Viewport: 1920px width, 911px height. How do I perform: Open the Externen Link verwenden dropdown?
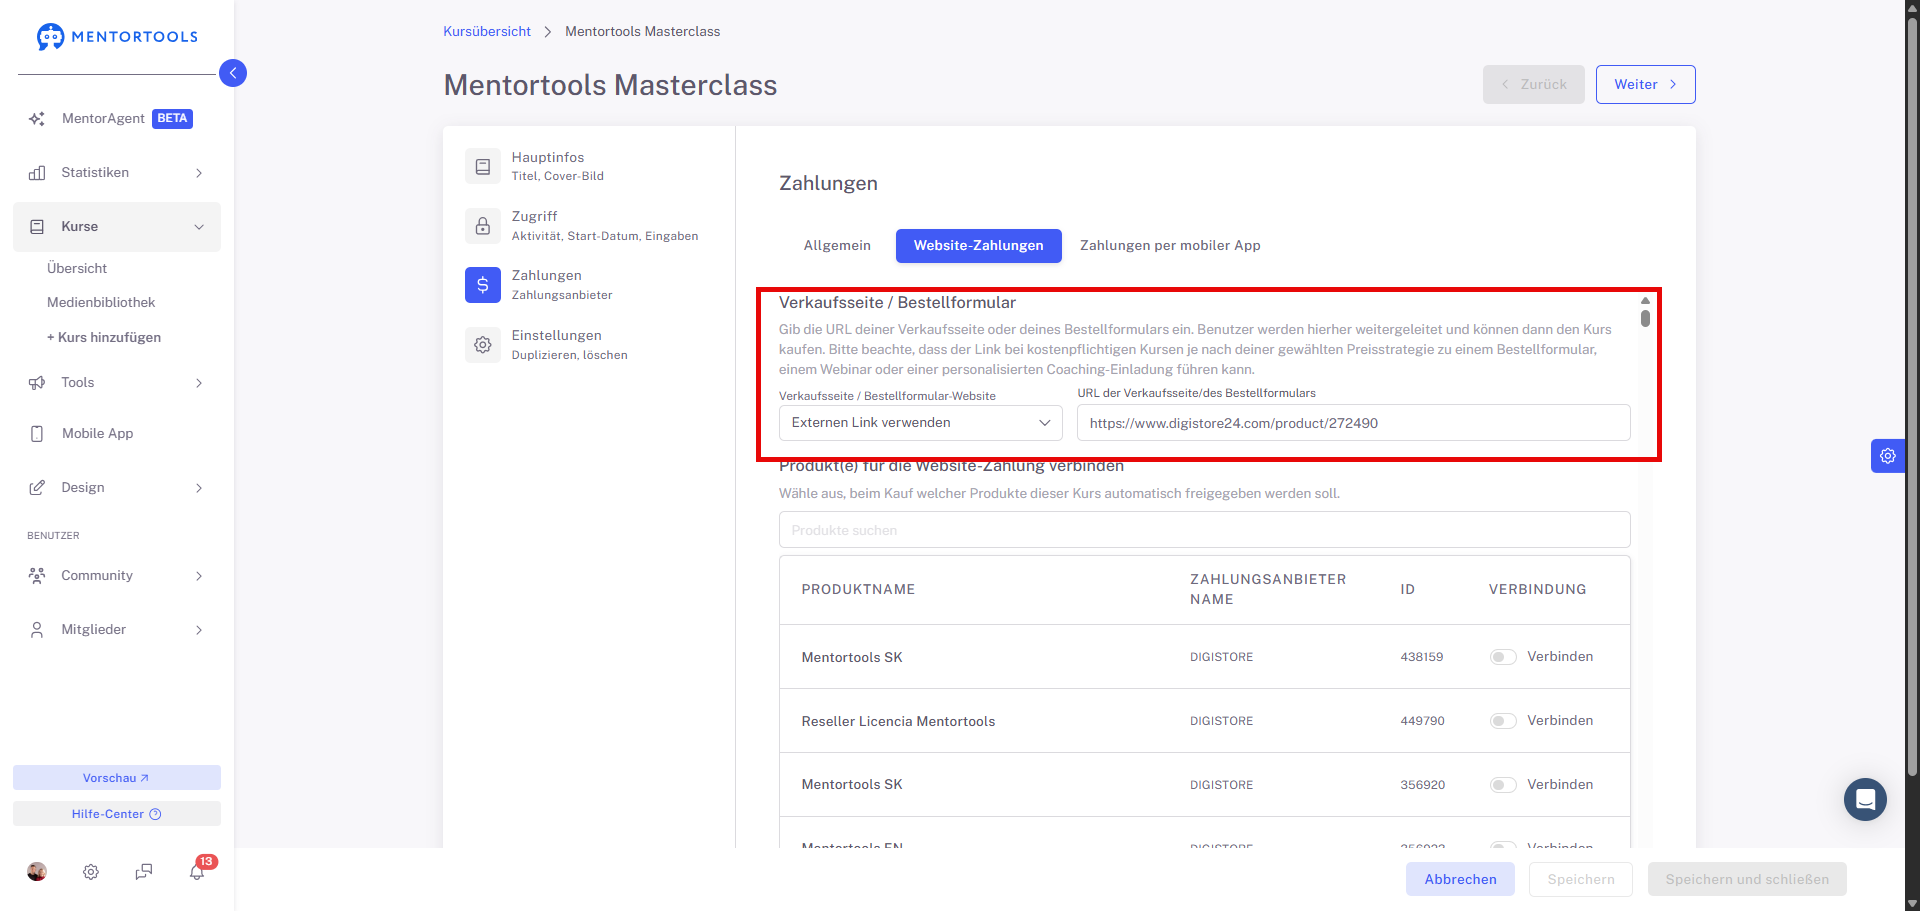tap(920, 423)
